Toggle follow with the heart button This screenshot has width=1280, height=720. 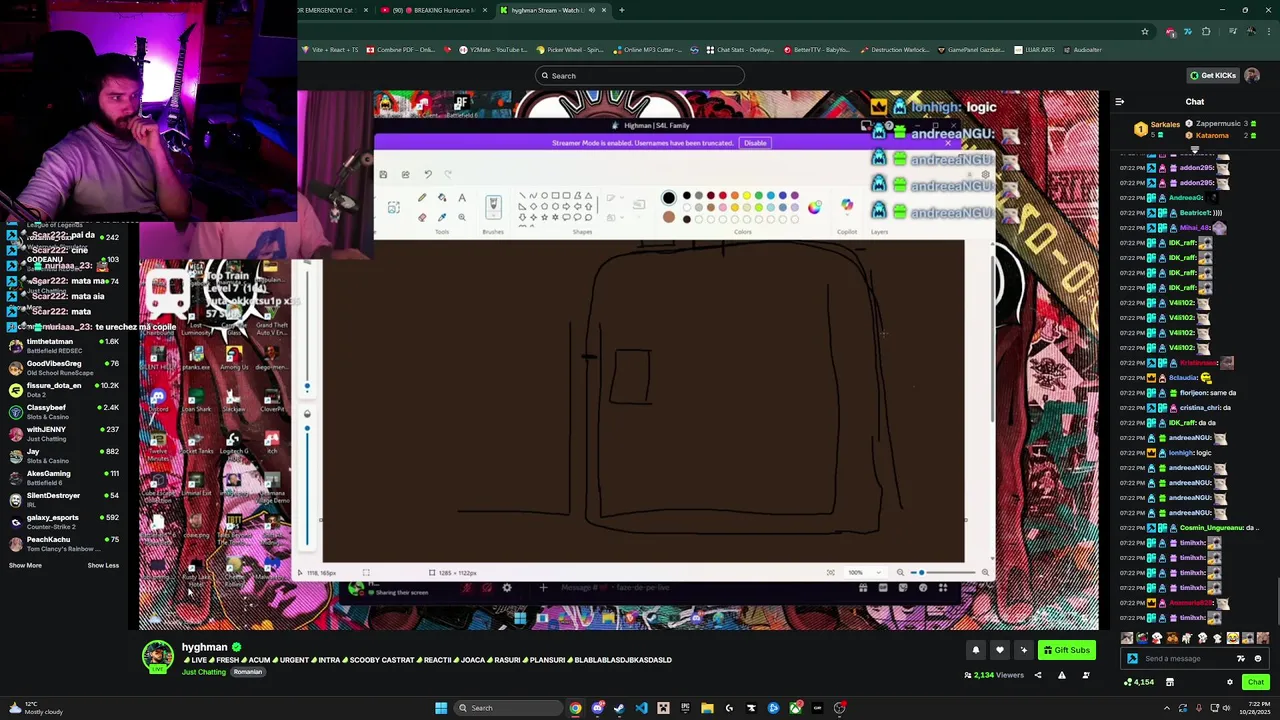point(999,650)
